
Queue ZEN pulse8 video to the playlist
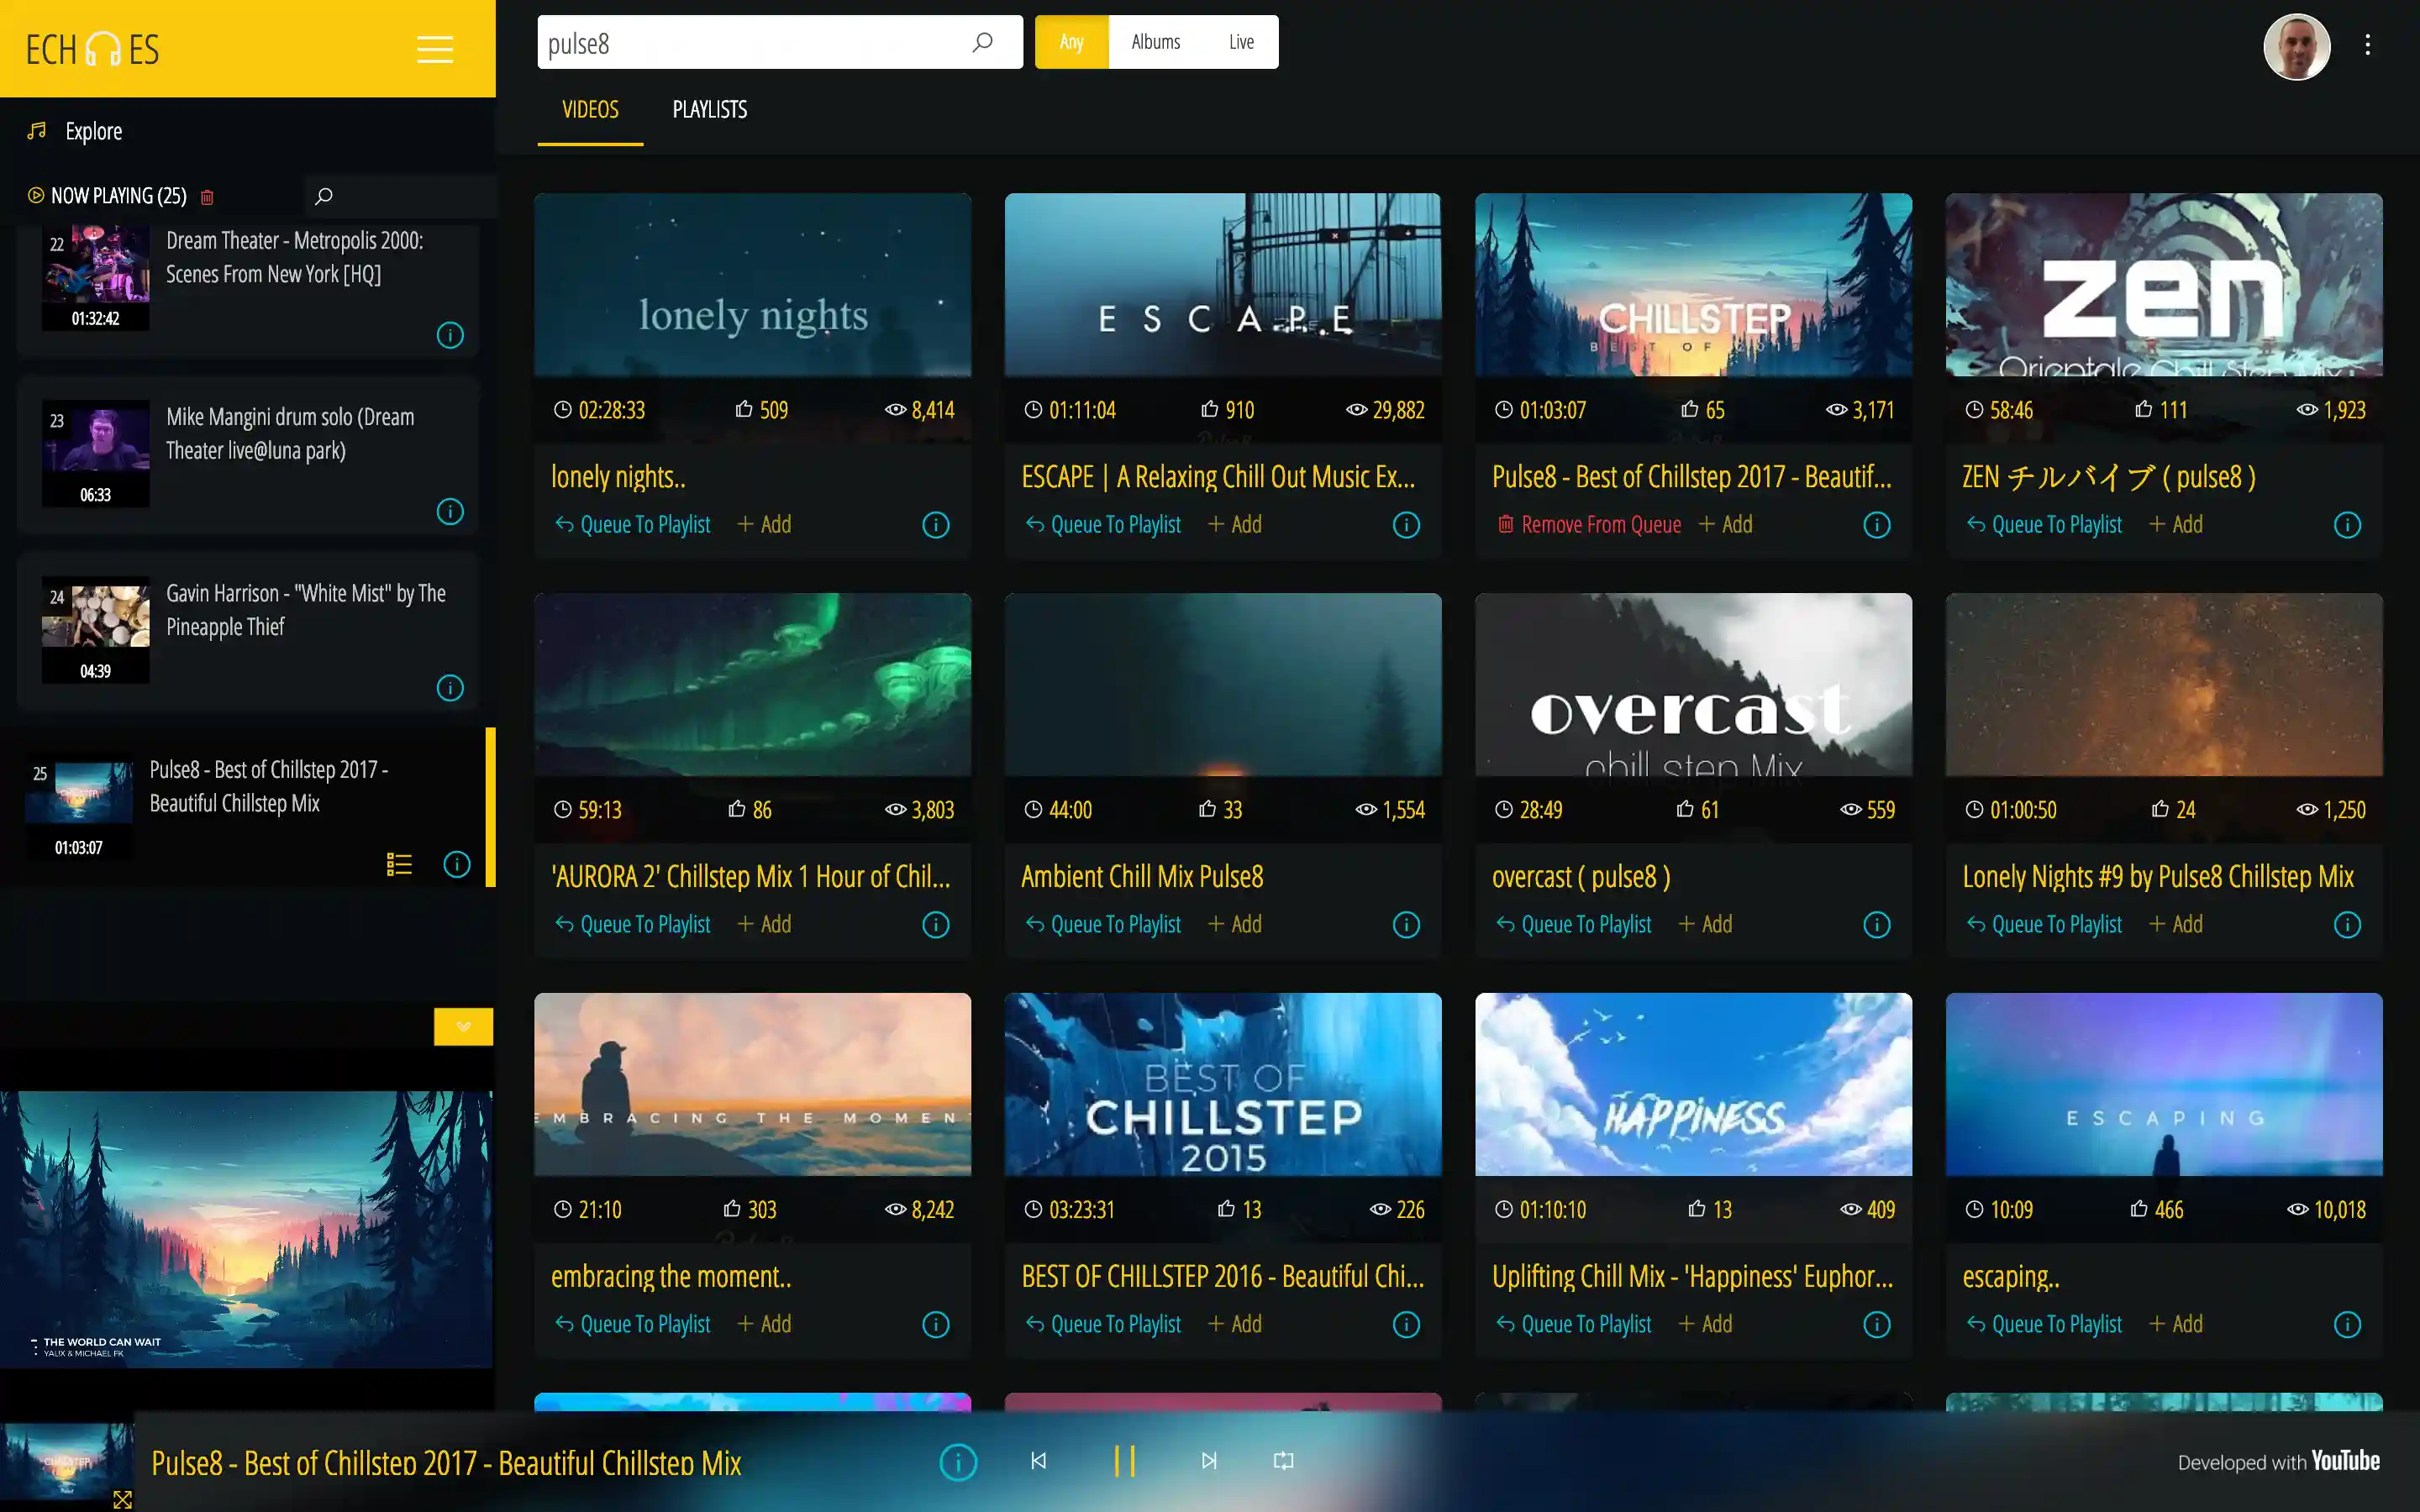(x=2044, y=525)
